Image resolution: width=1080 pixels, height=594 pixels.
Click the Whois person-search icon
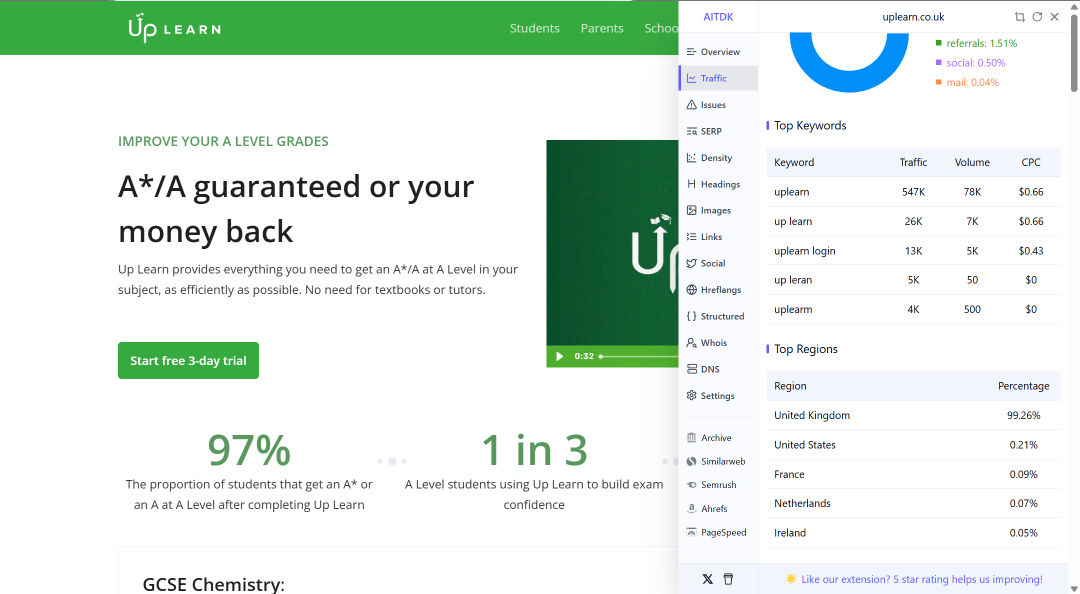[x=692, y=342]
